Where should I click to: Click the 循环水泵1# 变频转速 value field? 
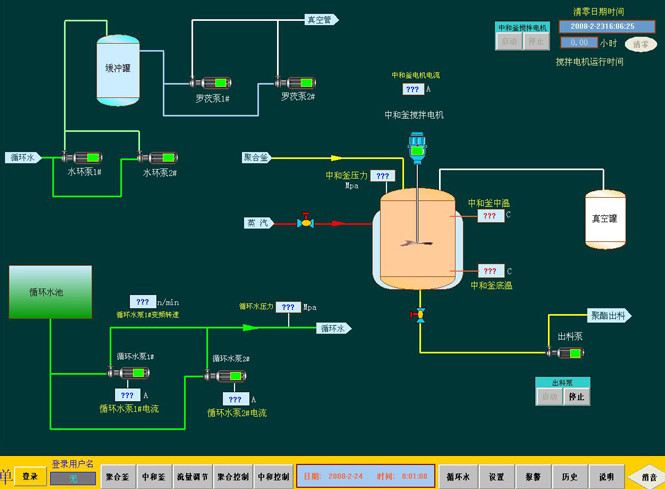(x=142, y=302)
